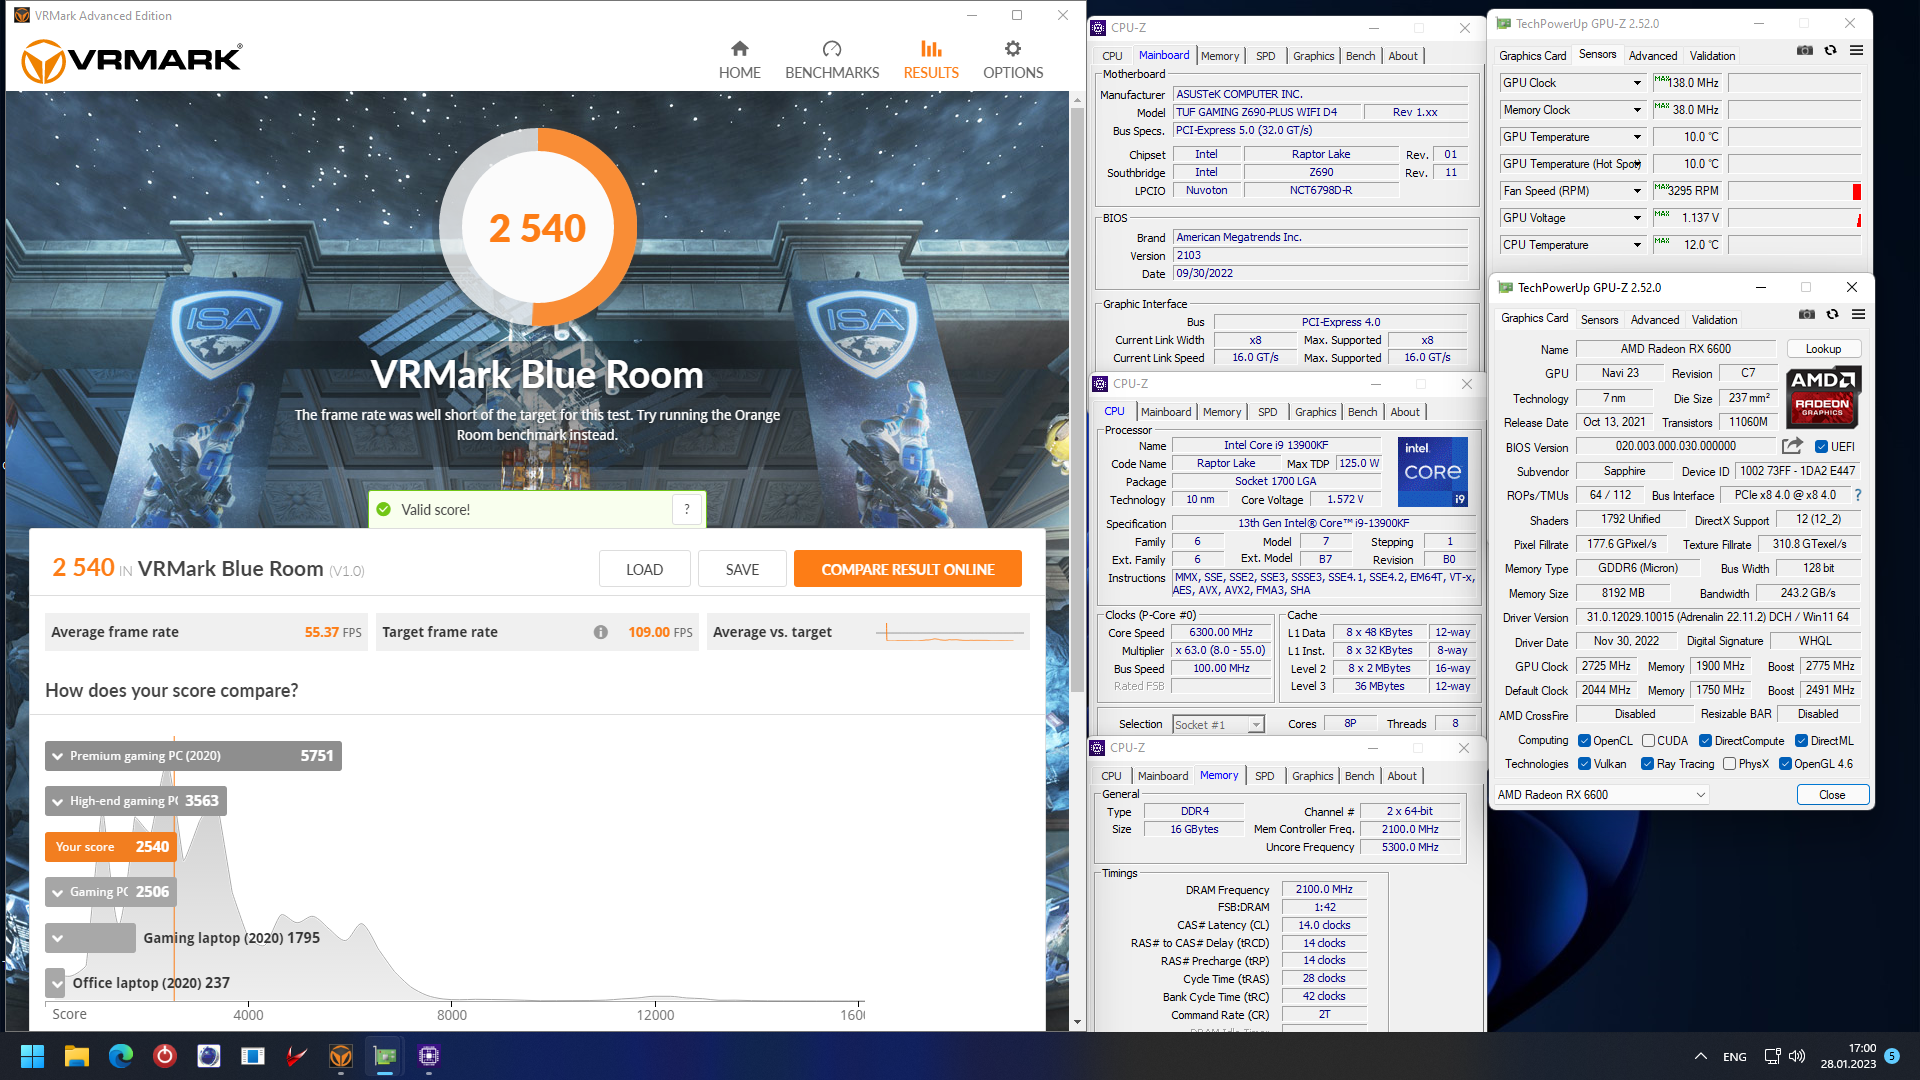Image resolution: width=1920 pixels, height=1080 pixels.
Task: Open Graphics tab in bottom CPU-Z window
Action: 1312,776
